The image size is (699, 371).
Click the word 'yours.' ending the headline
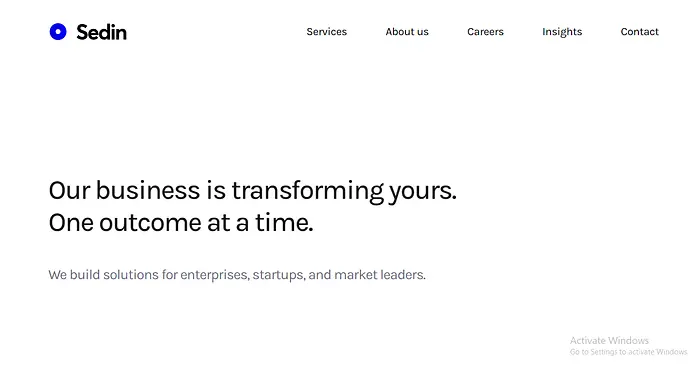tap(423, 192)
